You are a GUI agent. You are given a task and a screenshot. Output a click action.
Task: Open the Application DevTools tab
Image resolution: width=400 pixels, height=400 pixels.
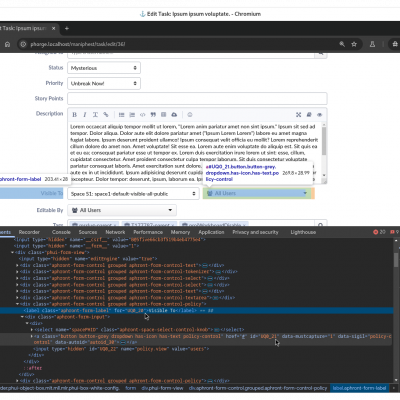211,232
